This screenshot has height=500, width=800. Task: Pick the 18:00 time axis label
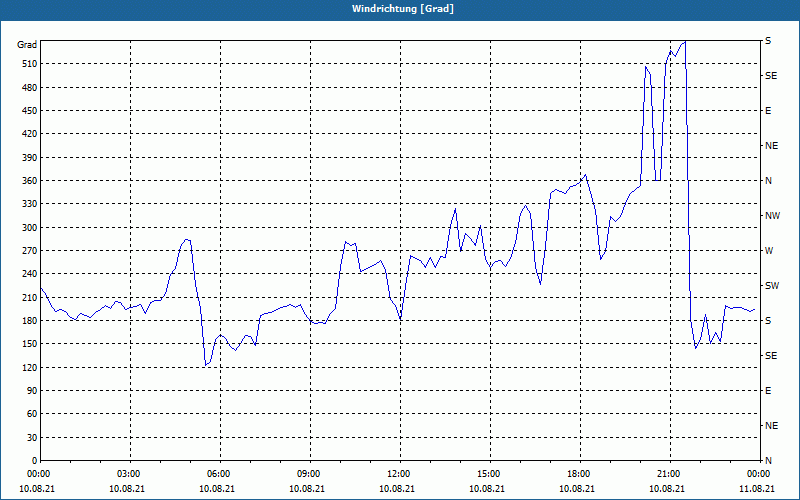coord(580,473)
